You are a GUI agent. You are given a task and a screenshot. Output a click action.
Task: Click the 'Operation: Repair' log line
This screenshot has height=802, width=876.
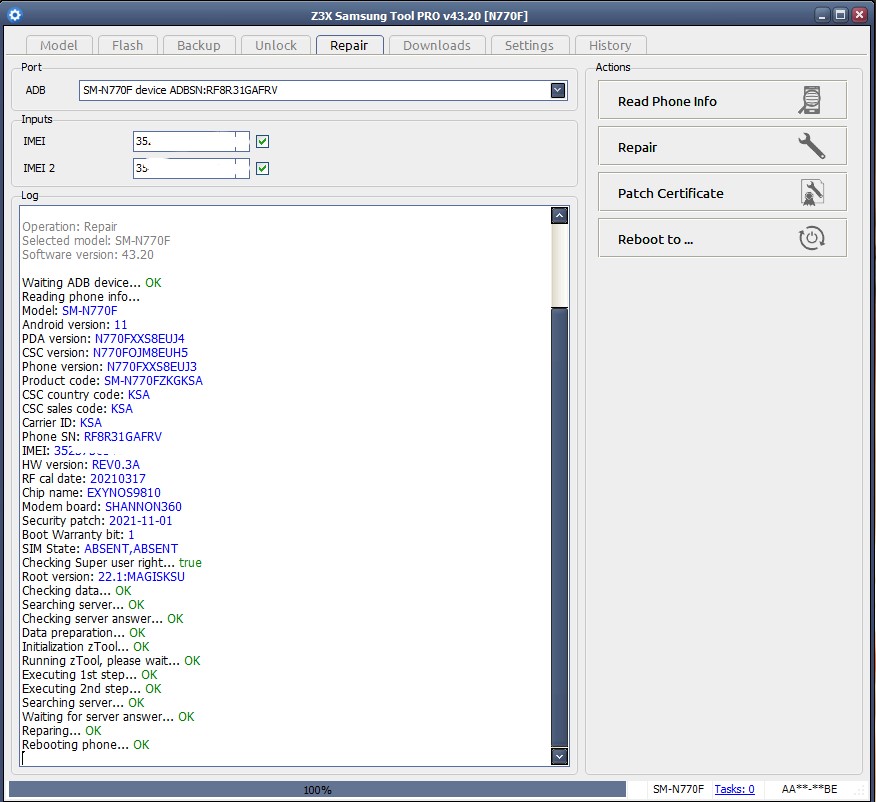coord(69,226)
